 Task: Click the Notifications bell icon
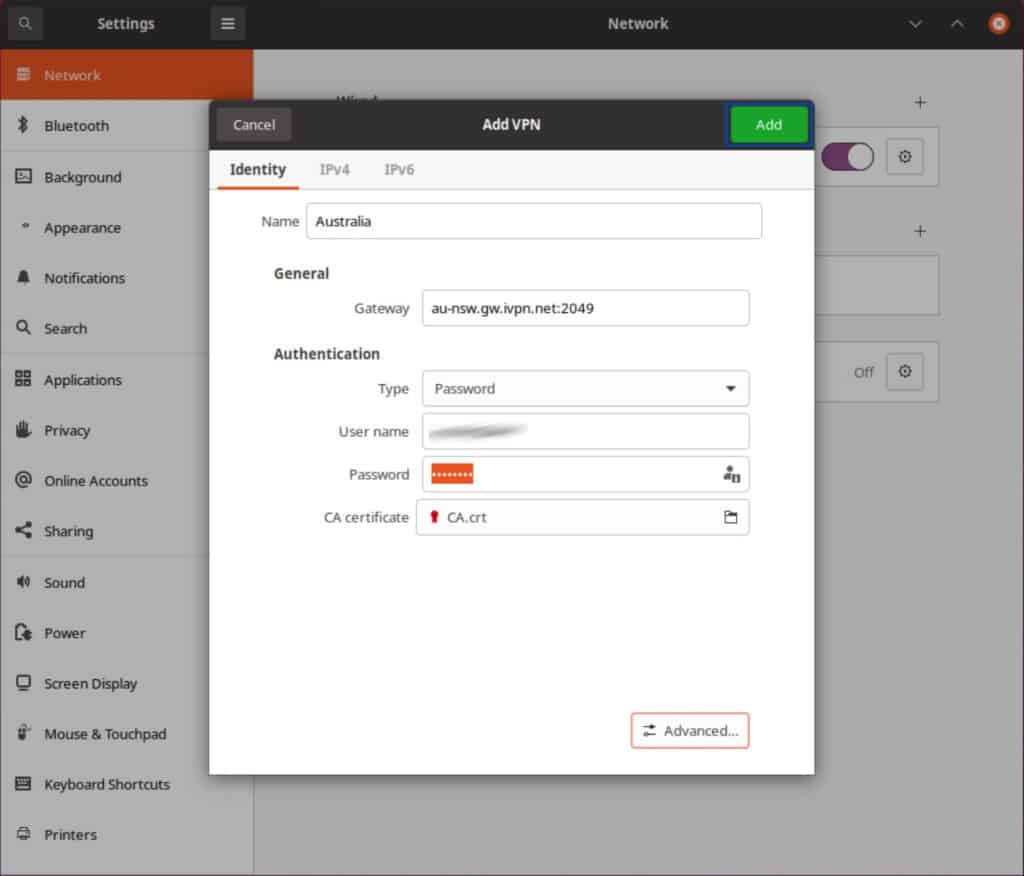click(x=24, y=277)
